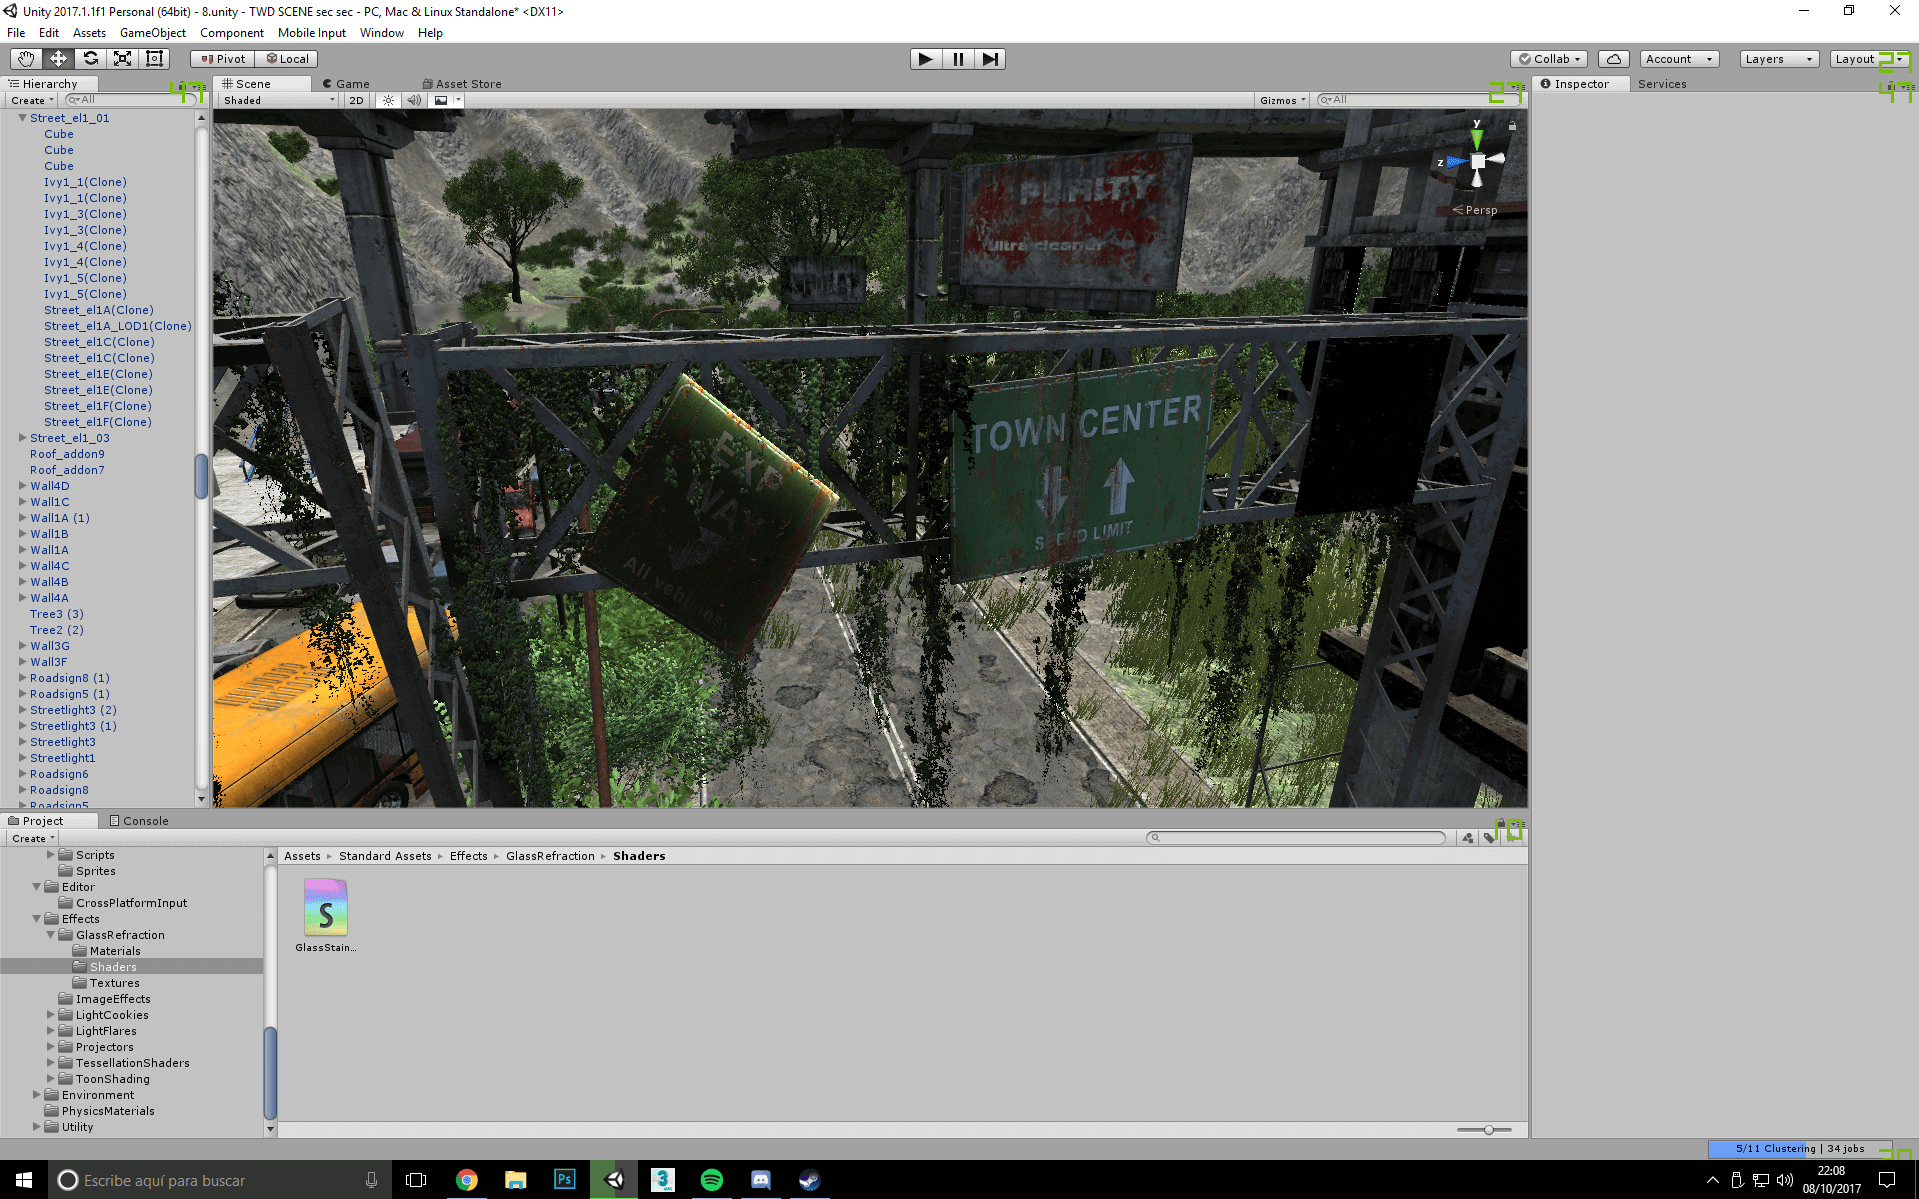1919x1199 pixels.
Task: Select the Rect transform tool
Action: (x=154, y=59)
